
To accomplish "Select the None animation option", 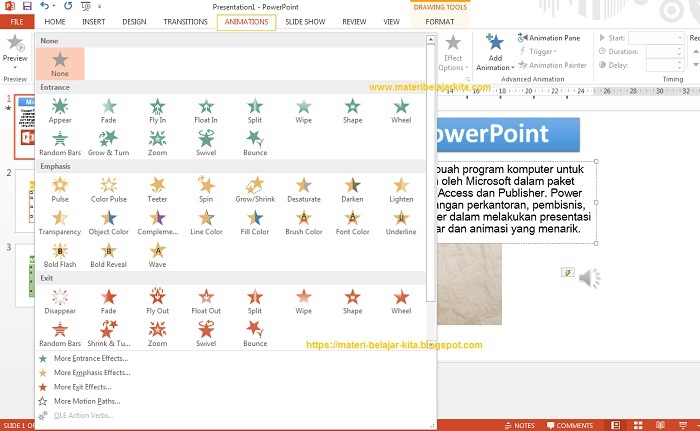I will (60, 64).
